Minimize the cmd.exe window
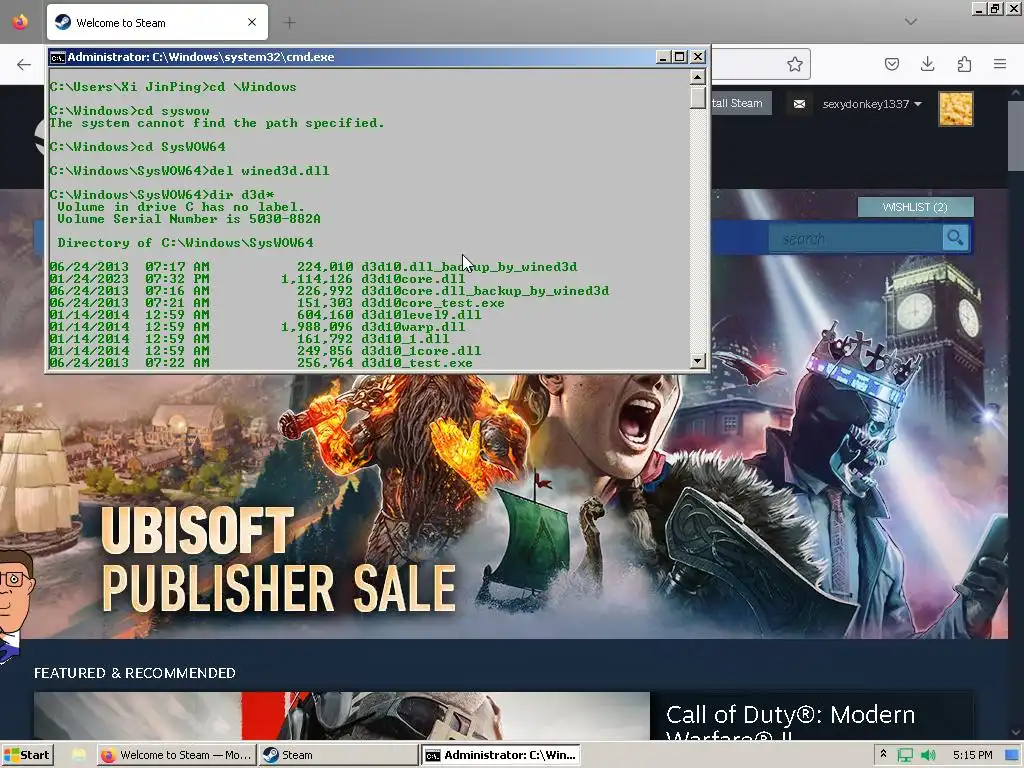 pos(663,57)
